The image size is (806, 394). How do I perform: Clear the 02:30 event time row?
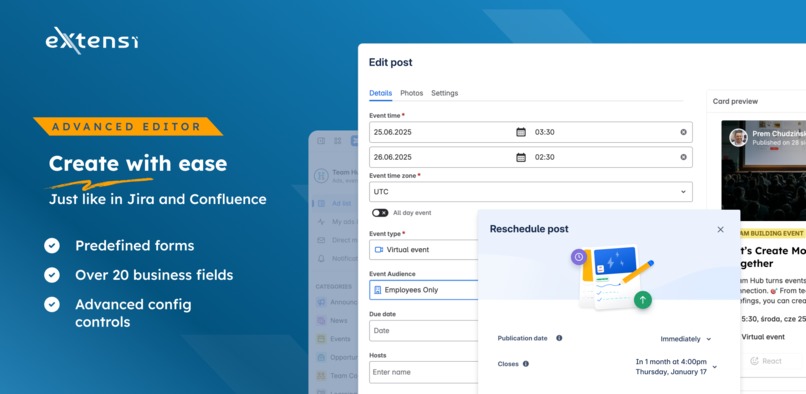click(x=683, y=157)
